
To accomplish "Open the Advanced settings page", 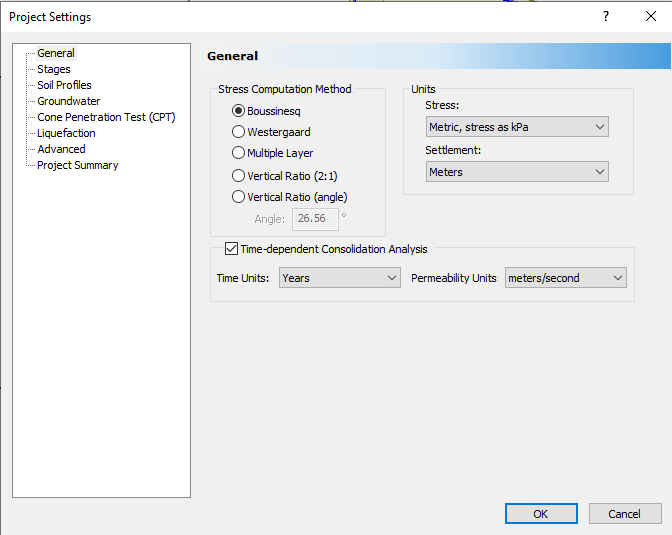I will pos(61,149).
